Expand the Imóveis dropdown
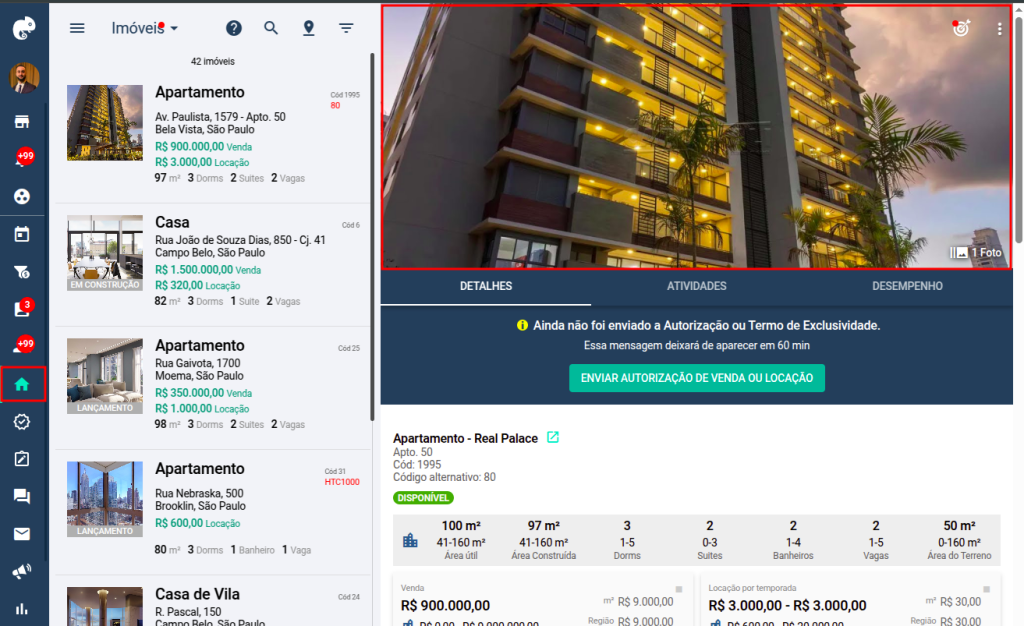The width and height of the screenshot is (1024, 626). [x=144, y=28]
